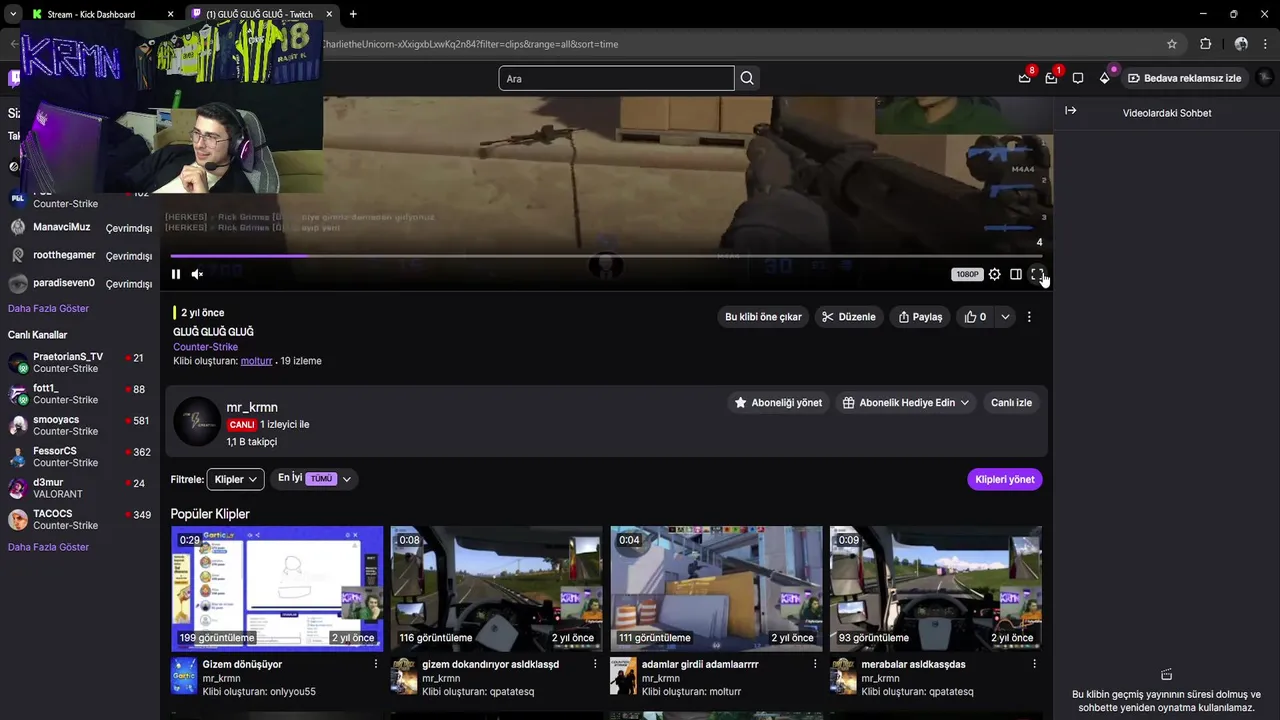Screen dimensions: 1280x720
Task: Open smooyacs live channel
Action: pyautogui.click(x=80, y=425)
